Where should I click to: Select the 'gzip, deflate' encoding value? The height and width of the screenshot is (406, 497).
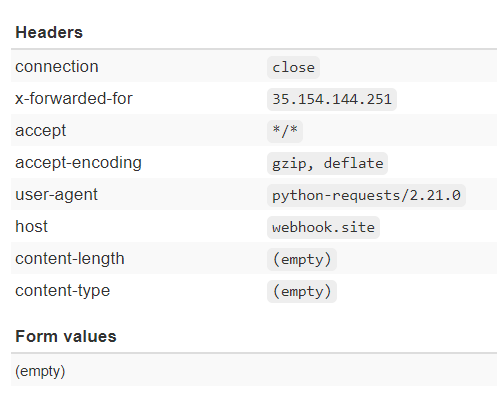[327, 163]
